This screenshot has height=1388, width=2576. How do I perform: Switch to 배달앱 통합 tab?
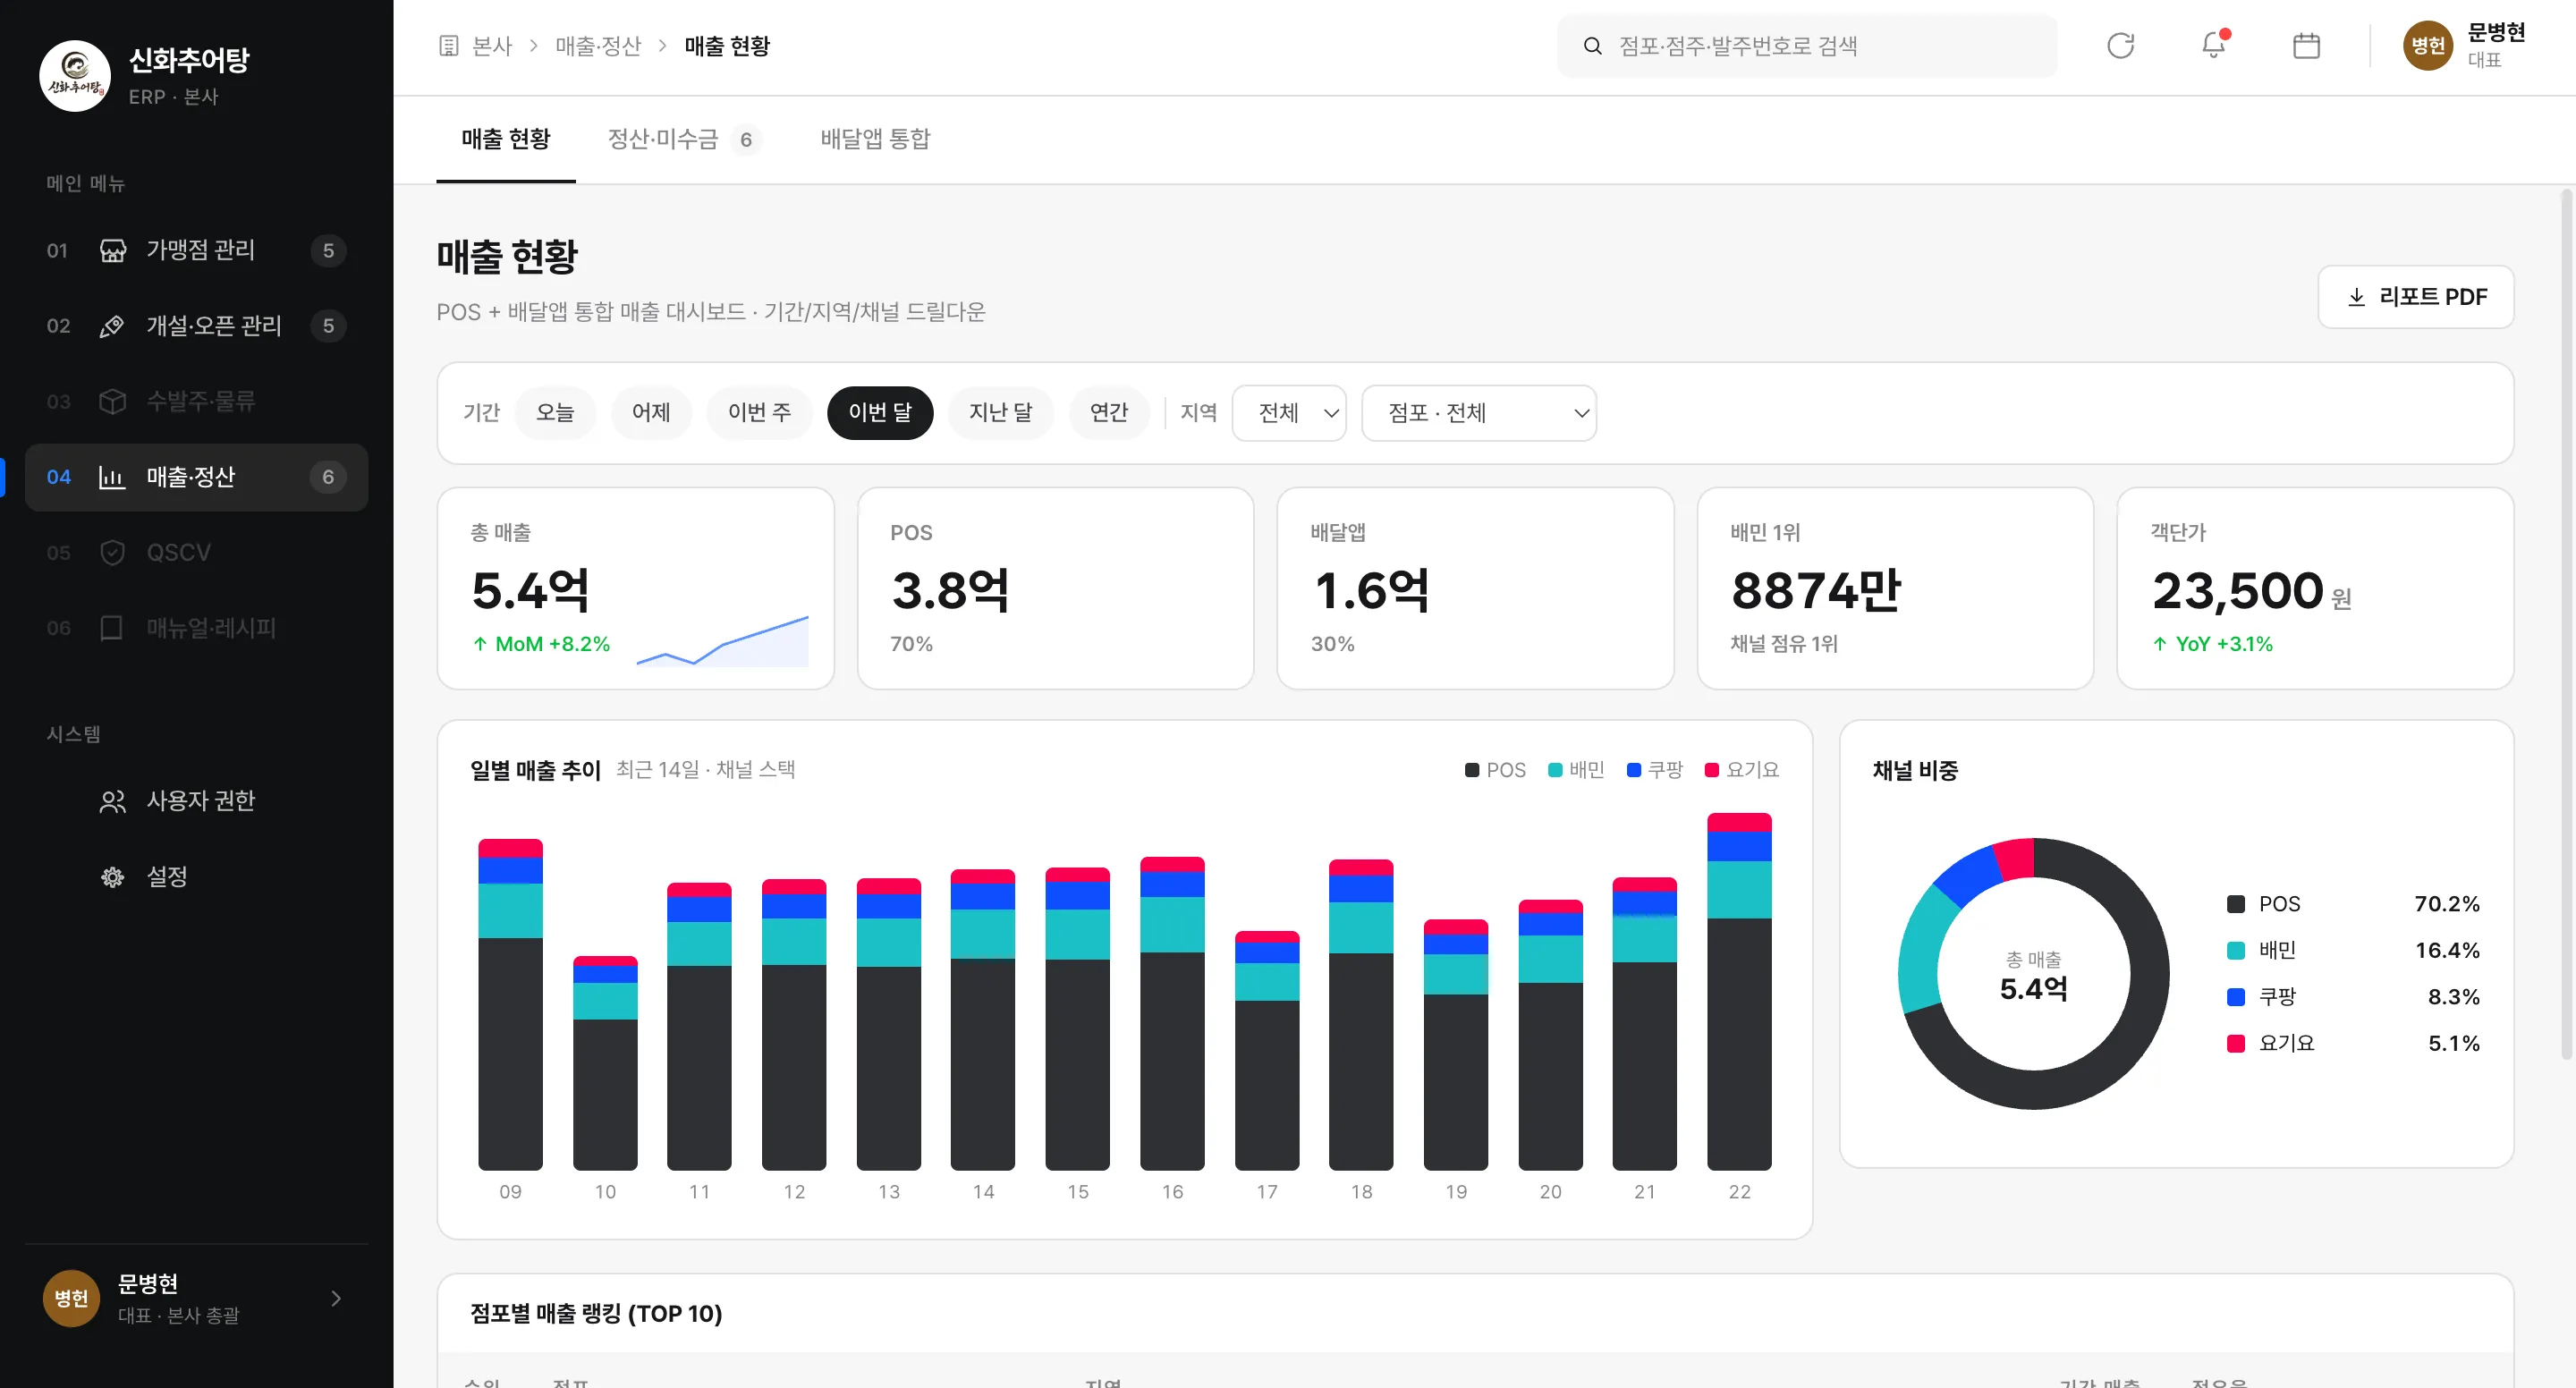coord(876,139)
